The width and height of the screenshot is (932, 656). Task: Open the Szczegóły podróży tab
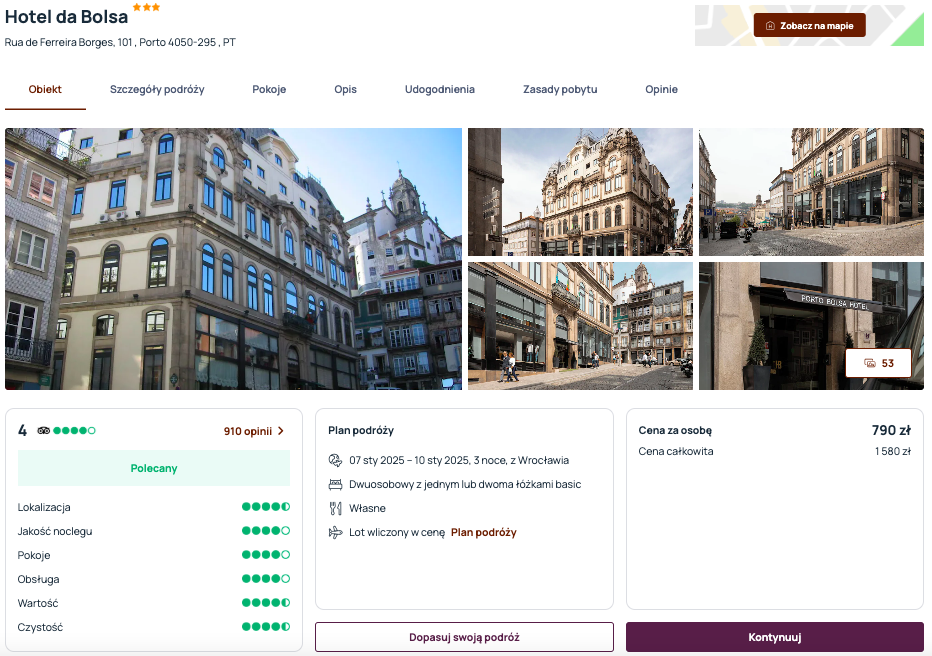click(157, 90)
